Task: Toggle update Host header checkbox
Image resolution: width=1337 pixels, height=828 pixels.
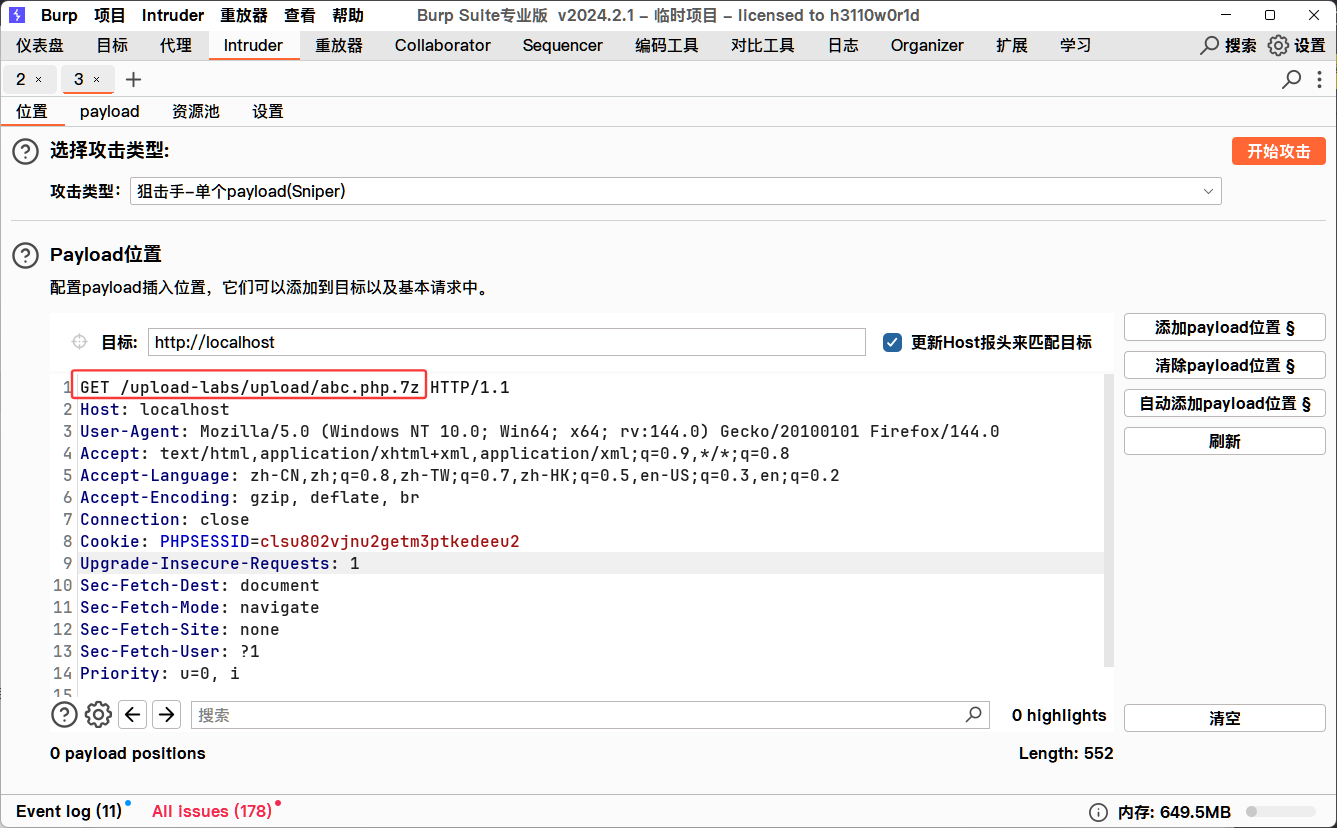Action: (893, 342)
